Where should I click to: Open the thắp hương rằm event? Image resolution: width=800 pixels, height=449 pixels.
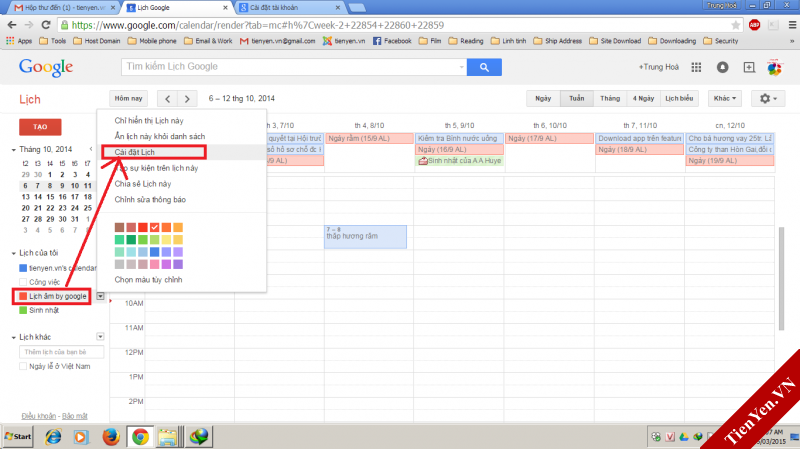pos(365,237)
